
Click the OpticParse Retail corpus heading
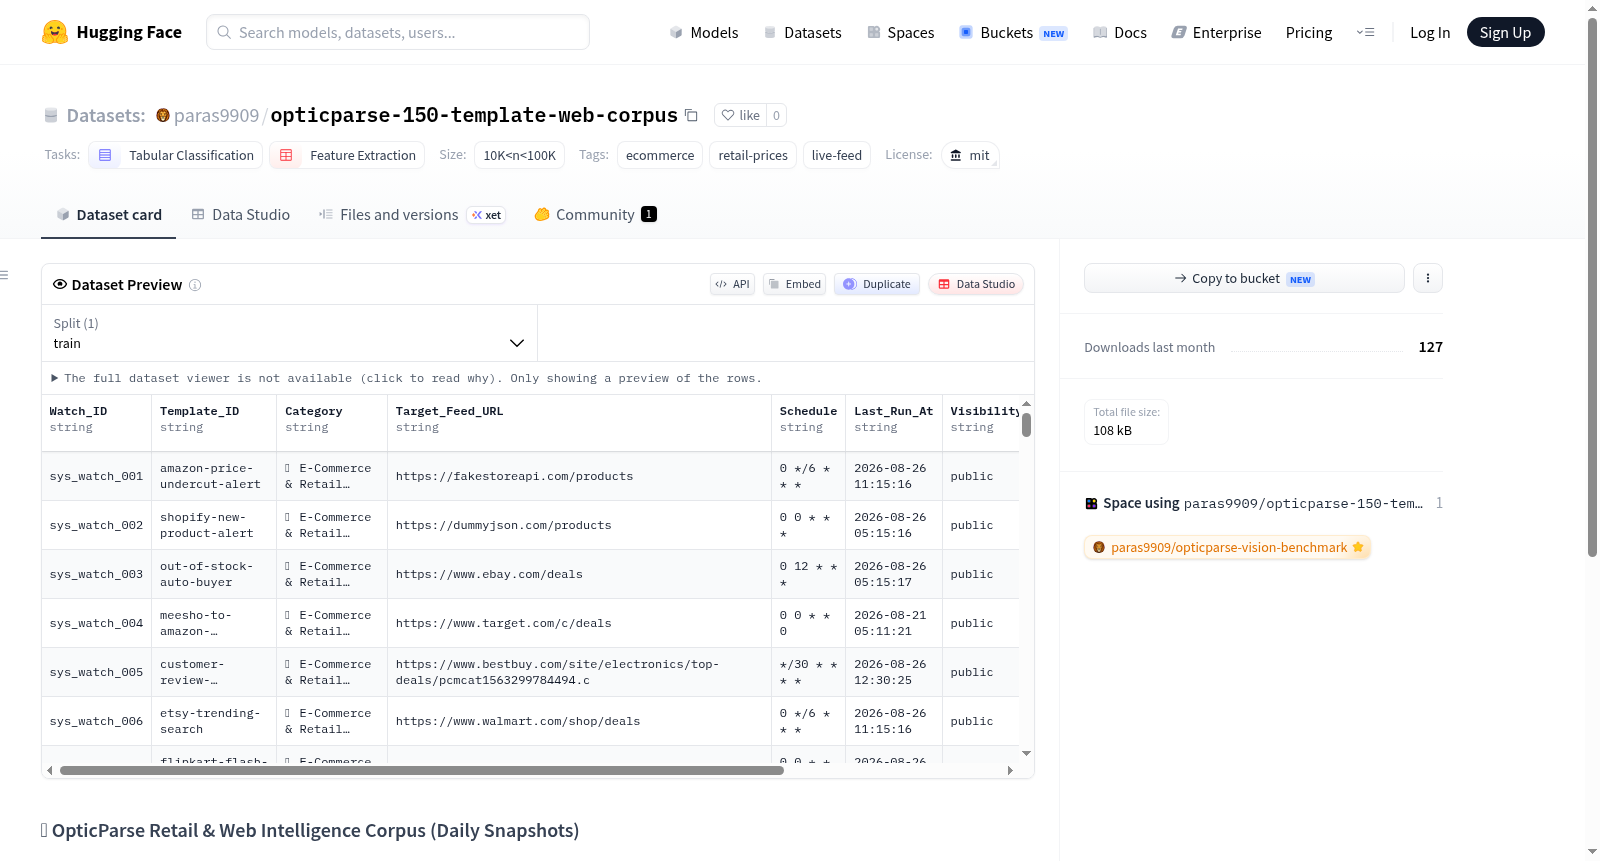tap(310, 830)
